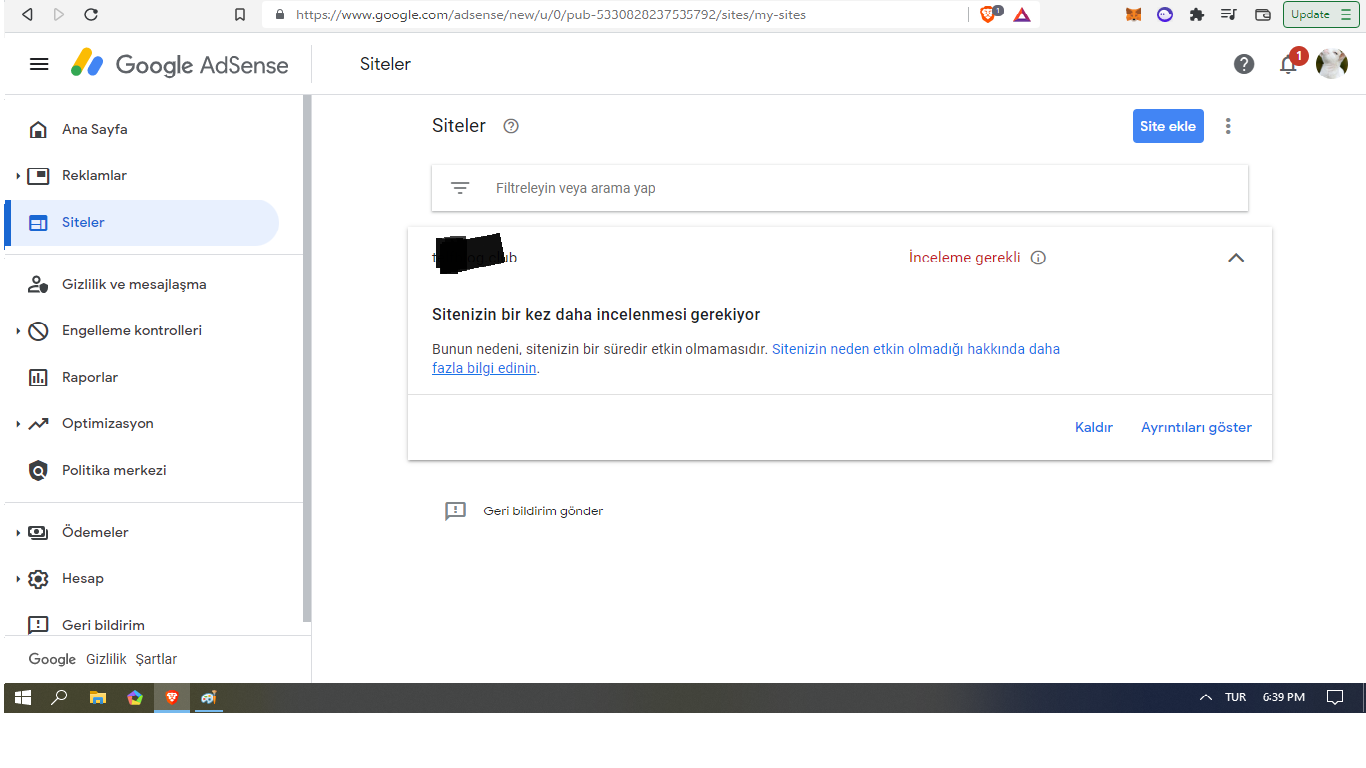Open Windows taskbar search
The image size is (1366, 768).
coord(59,697)
